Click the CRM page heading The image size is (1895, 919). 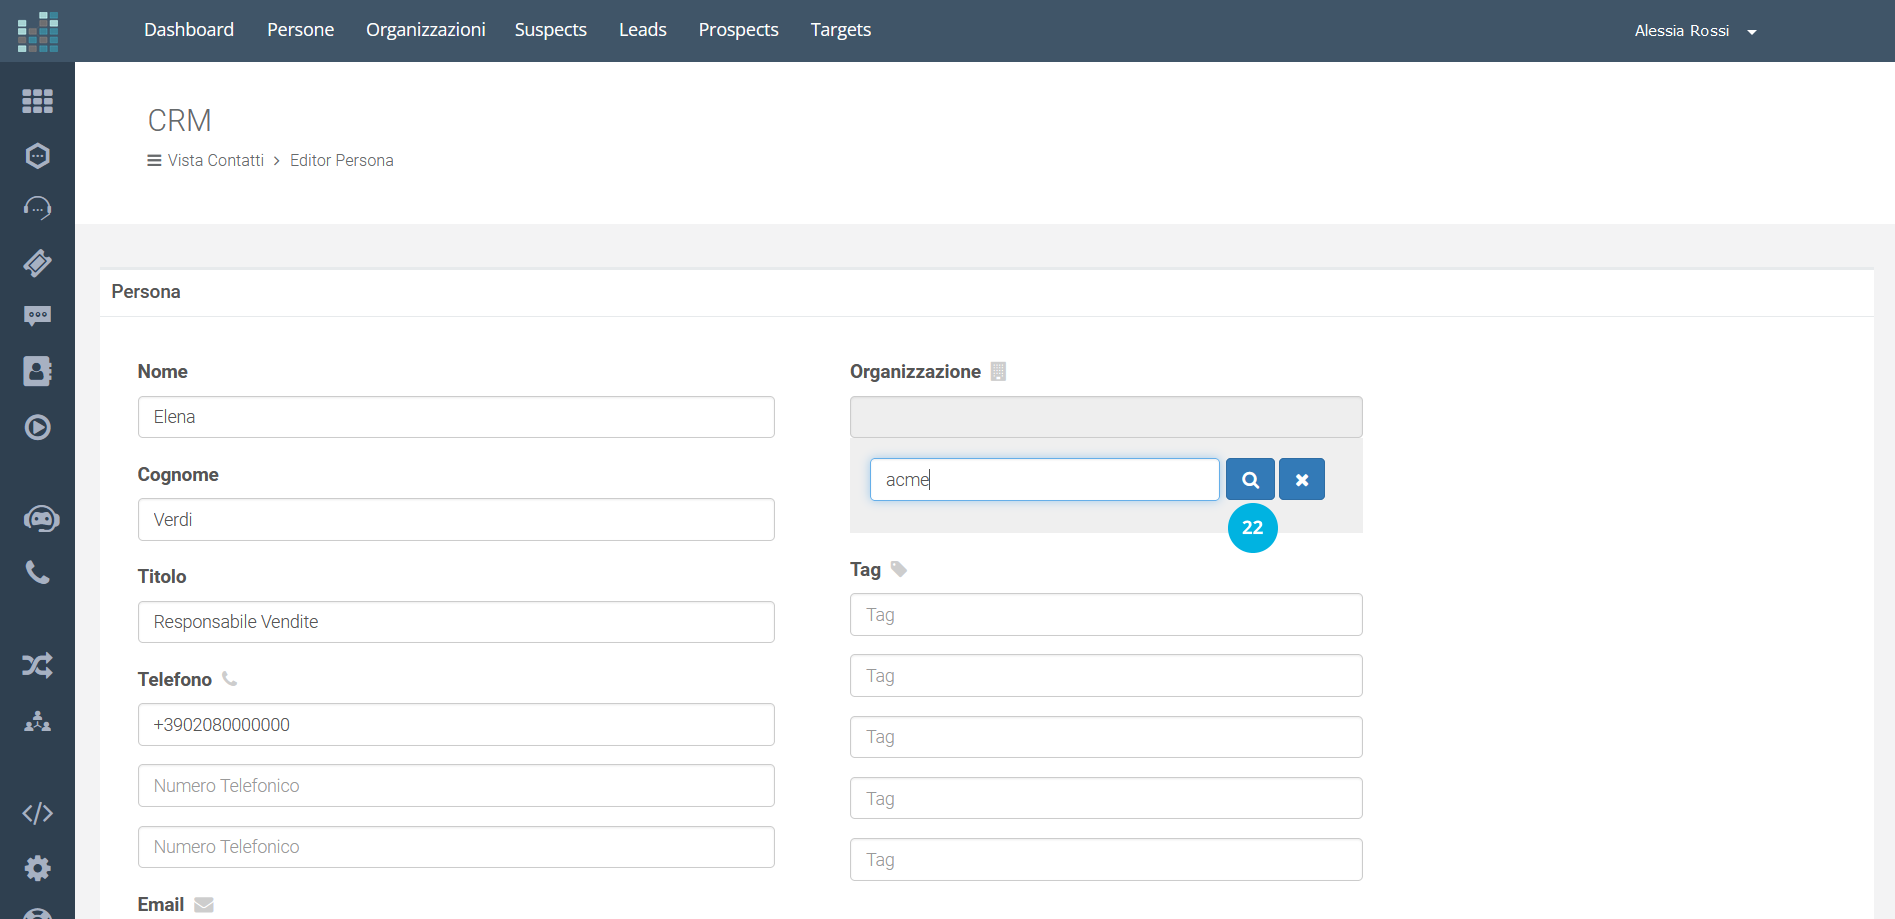[x=180, y=121]
